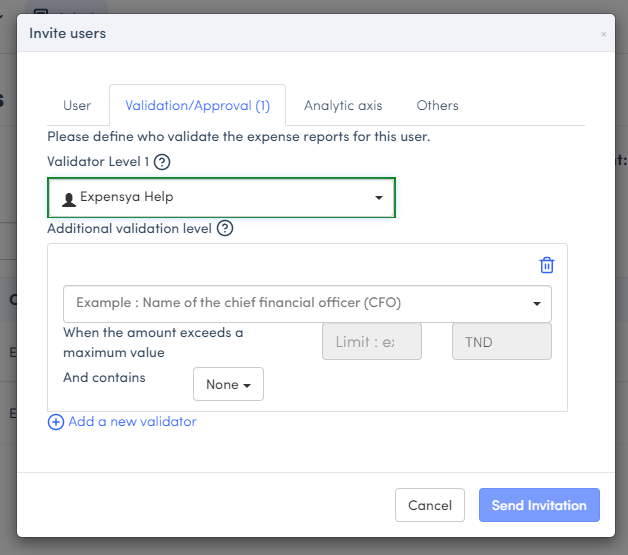Select the Validation/Approval (1) tab
The height and width of the screenshot is (555, 628).
197,105
